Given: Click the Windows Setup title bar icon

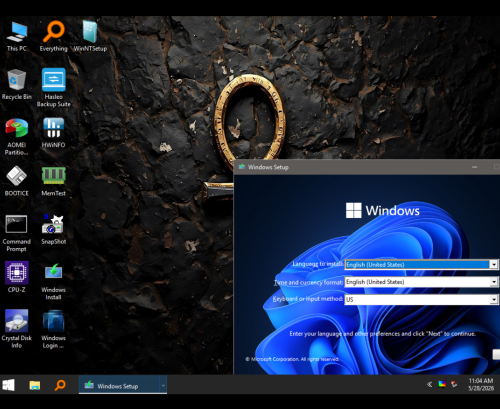Looking at the screenshot, I should click(242, 167).
